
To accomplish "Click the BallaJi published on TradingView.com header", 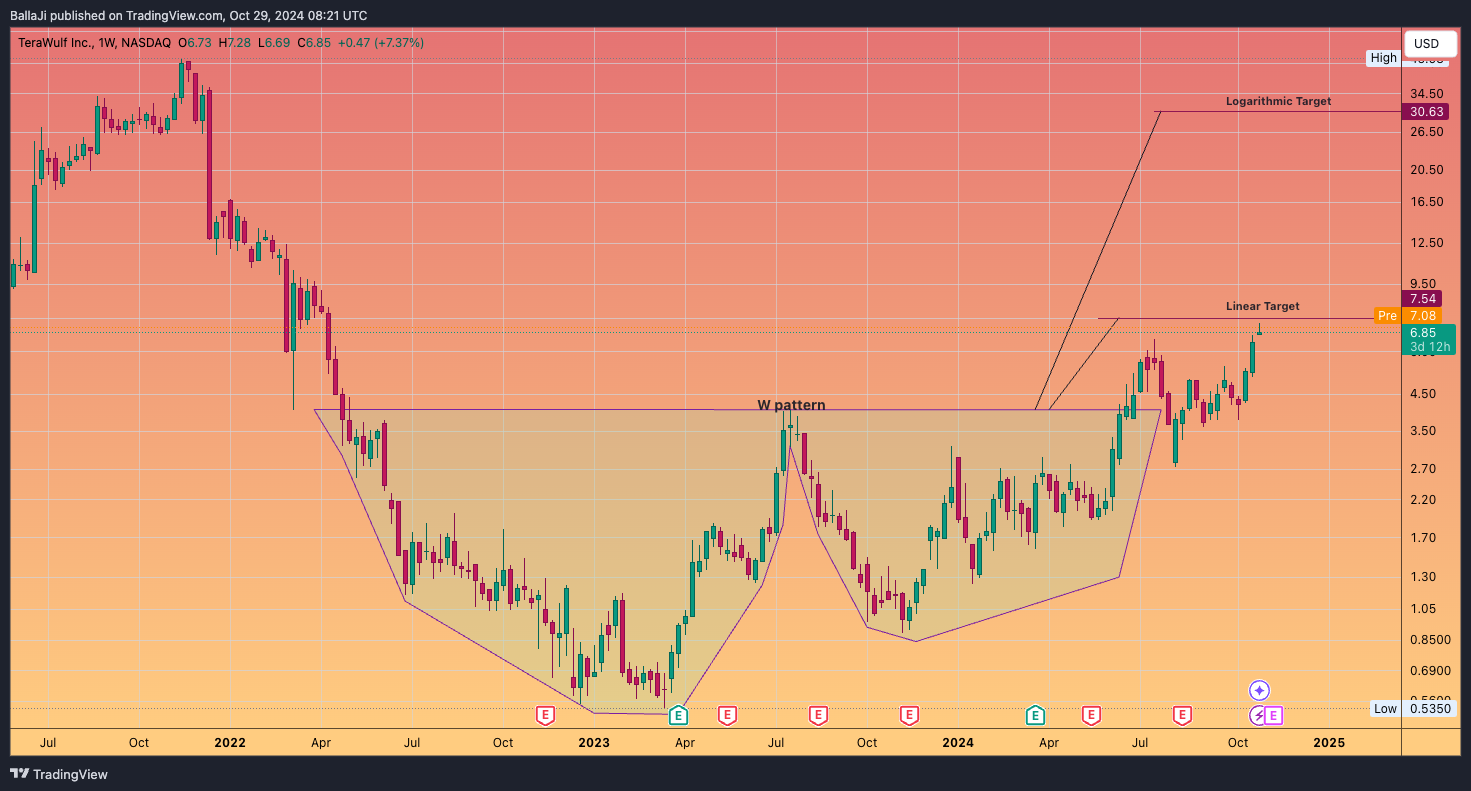I will point(188,15).
